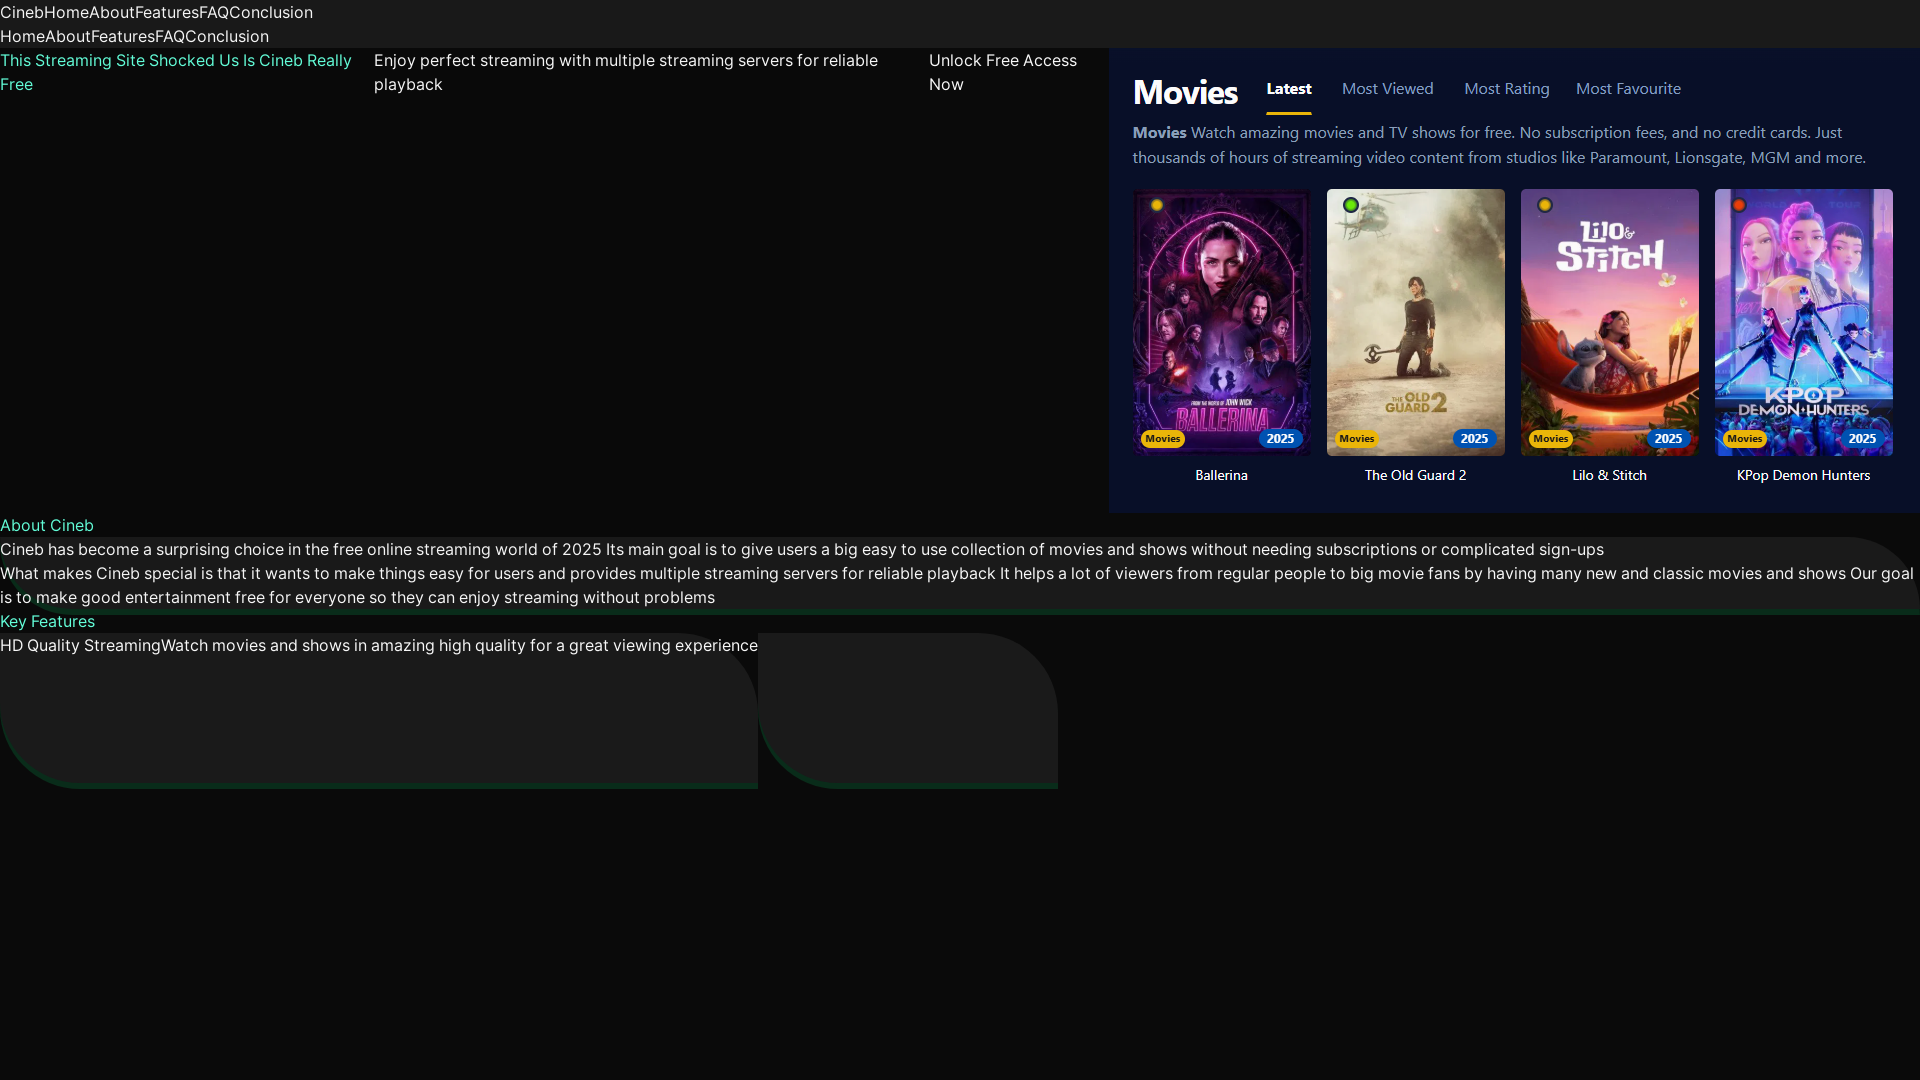Open Features in second navigation row
The image size is (1920, 1080).
click(x=123, y=36)
